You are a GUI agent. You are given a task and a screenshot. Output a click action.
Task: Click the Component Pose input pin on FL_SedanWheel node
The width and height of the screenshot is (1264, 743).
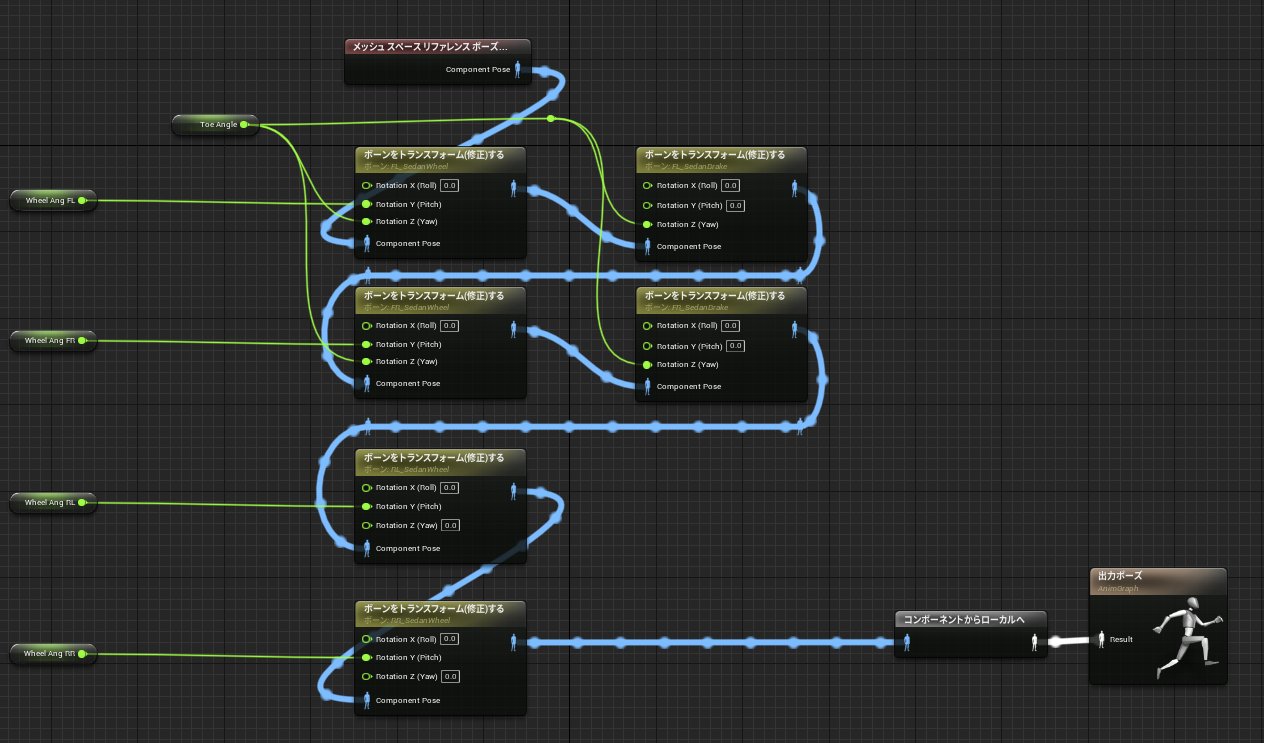point(367,243)
